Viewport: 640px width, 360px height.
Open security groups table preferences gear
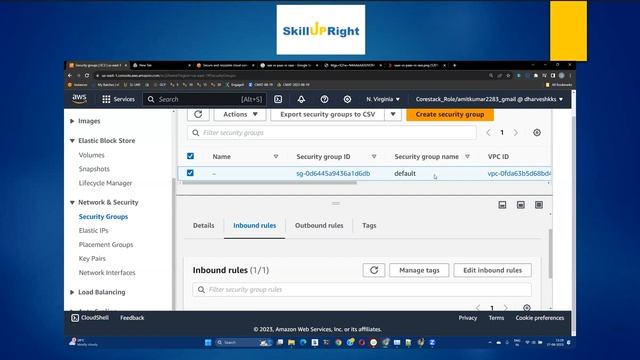click(x=537, y=133)
